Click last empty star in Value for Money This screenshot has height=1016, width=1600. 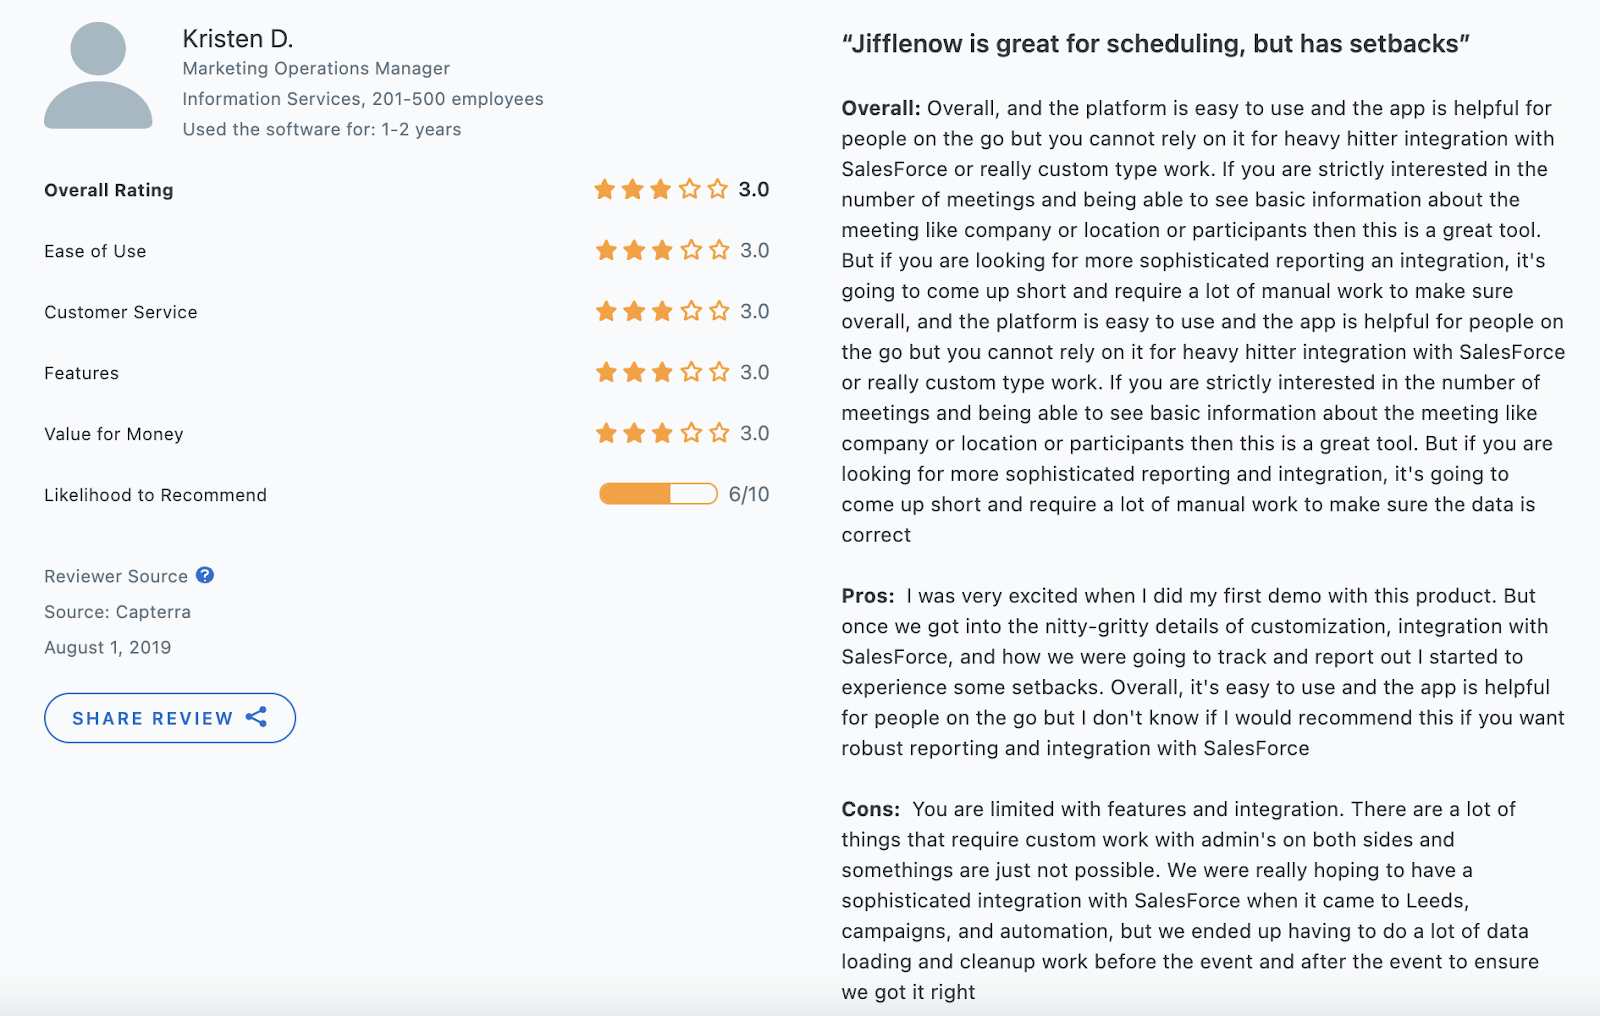[x=719, y=433]
